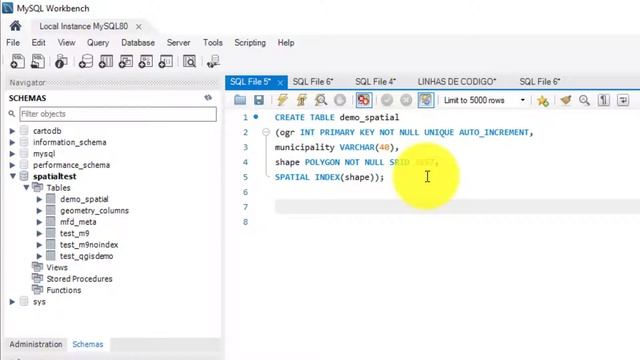The height and width of the screenshot is (360, 640).
Task: Expand the information_schema schema
Action: point(12,142)
